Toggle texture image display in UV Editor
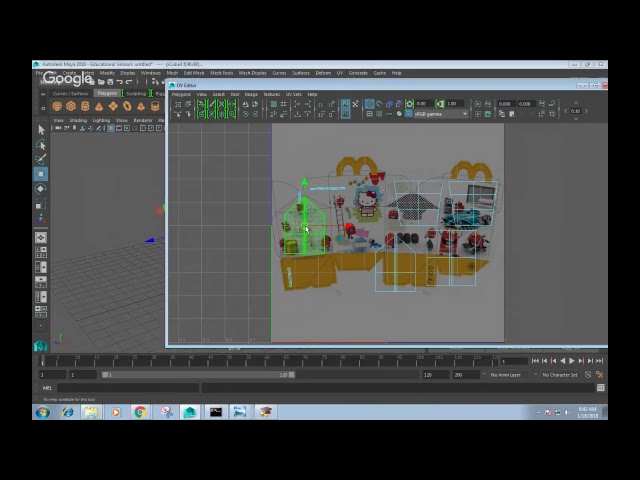640x480 pixels. pos(345,104)
